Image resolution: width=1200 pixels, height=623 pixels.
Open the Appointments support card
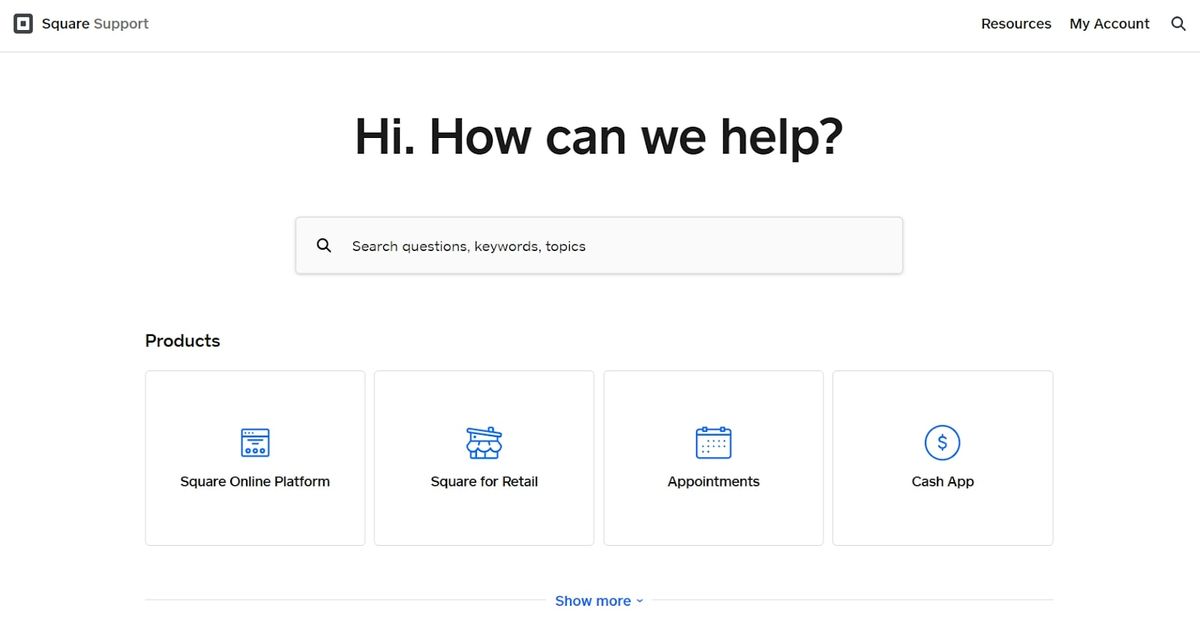click(713, 457)
